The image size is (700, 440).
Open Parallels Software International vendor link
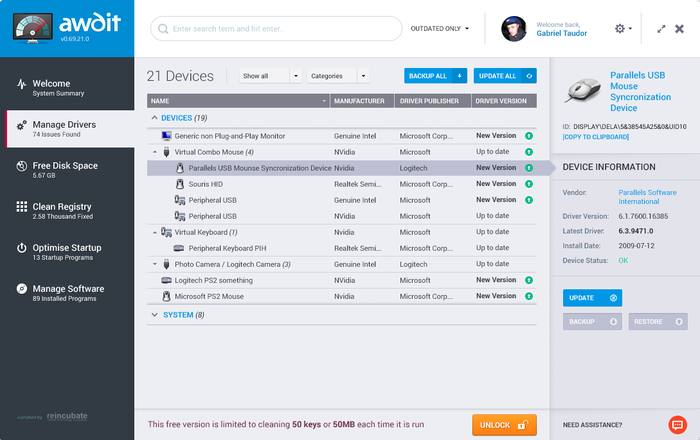[647, 197]
